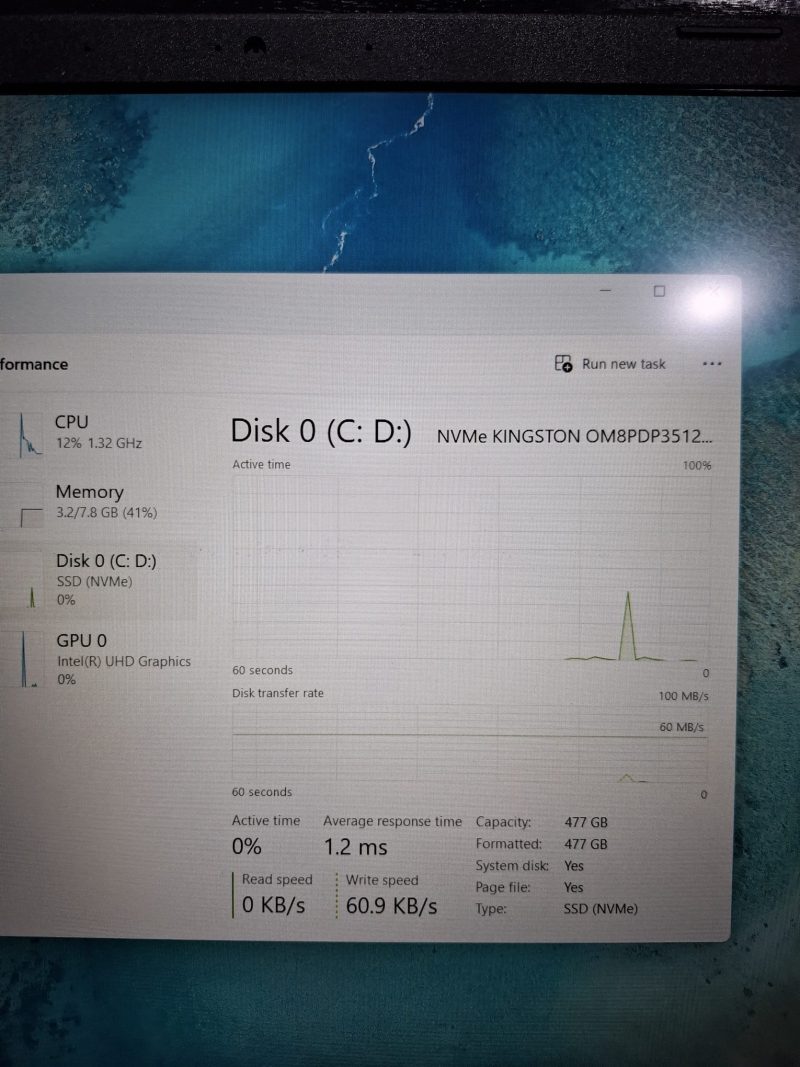
Task: Click the Performance page title
Action: 34,364
